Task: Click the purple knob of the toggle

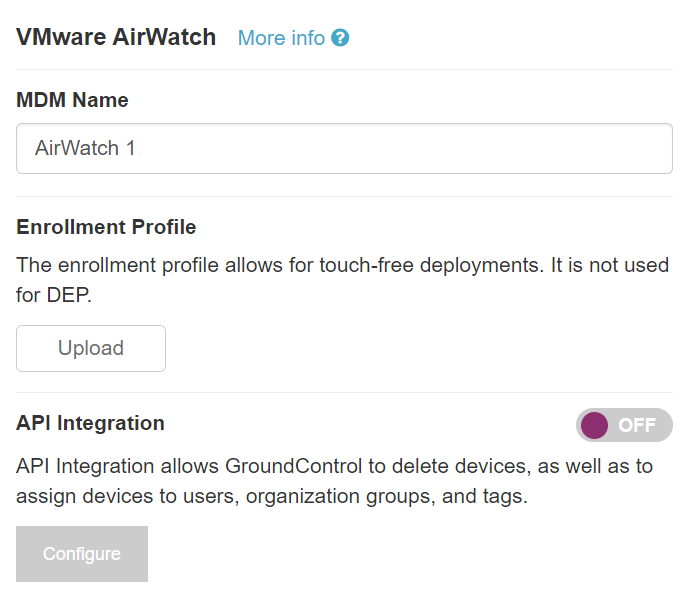Action: click(x=594, y=425)
